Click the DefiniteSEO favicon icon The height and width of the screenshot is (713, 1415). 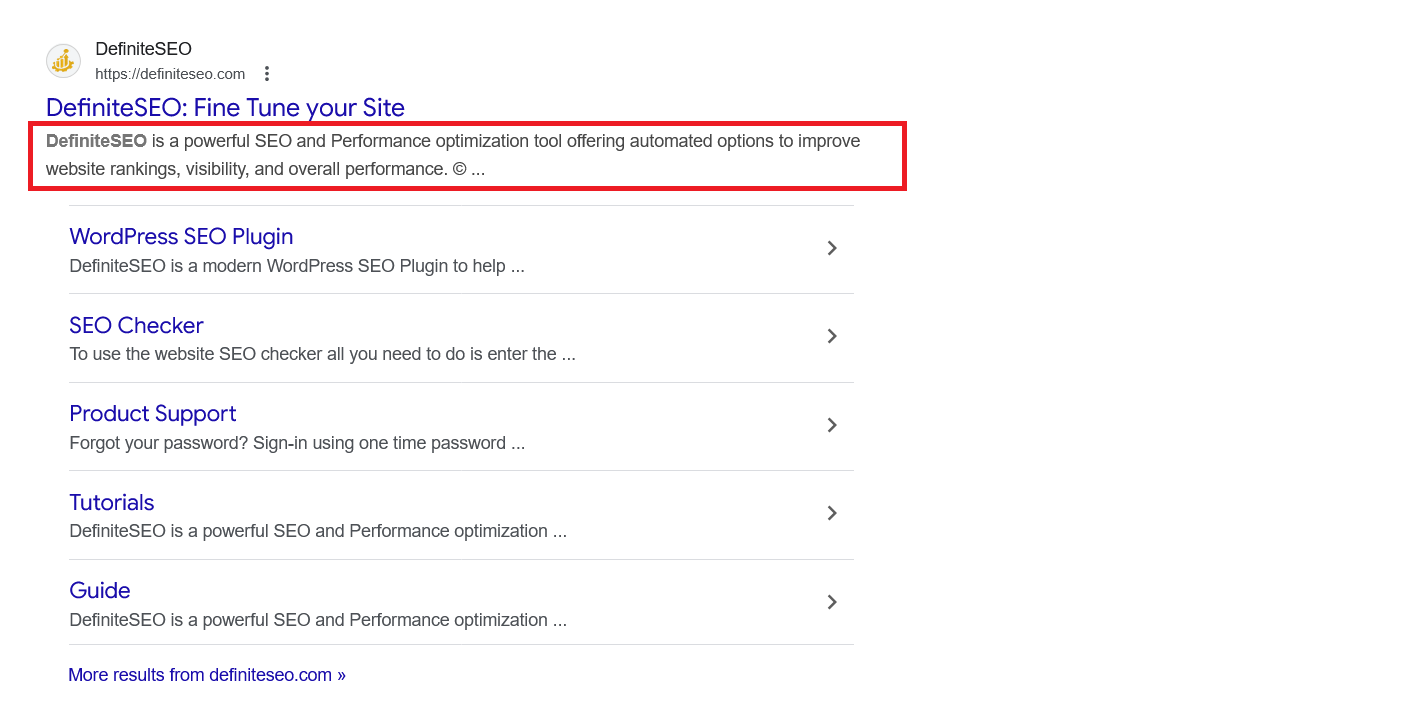click(x=63, y=61)
